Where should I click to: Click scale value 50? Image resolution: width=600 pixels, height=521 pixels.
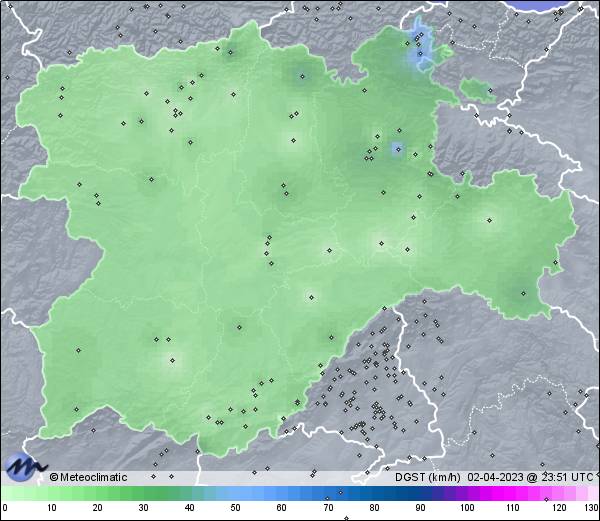(x=235, y=508)
